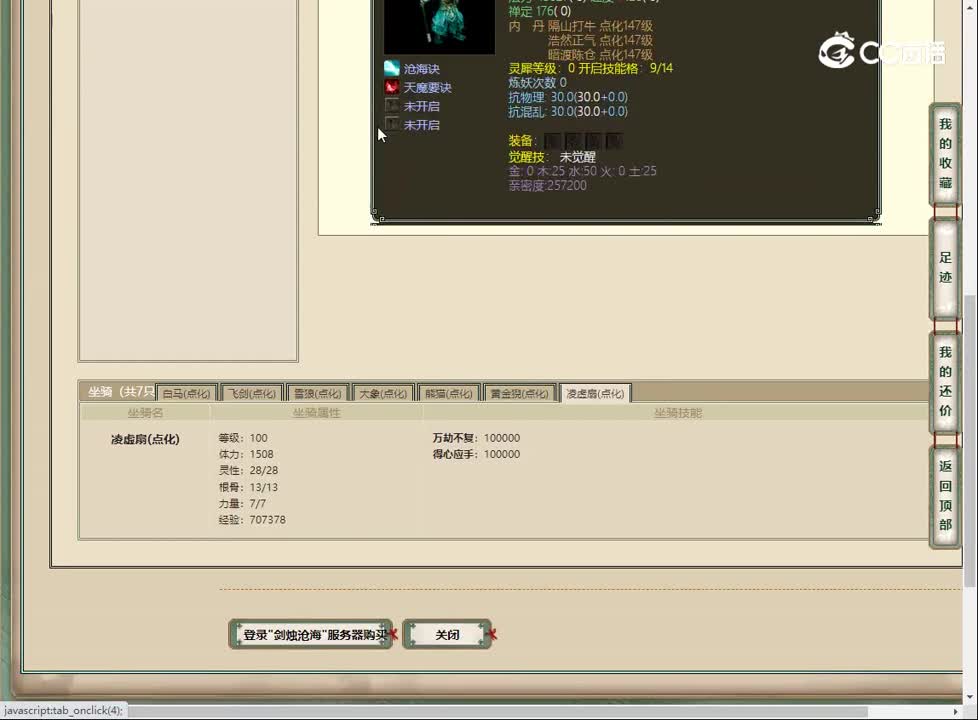This screenshot has width=978, height=720.
Task: Click the 抗混乱: 30.0(30.0+0.0) line
Action: (x=568, y=111)
